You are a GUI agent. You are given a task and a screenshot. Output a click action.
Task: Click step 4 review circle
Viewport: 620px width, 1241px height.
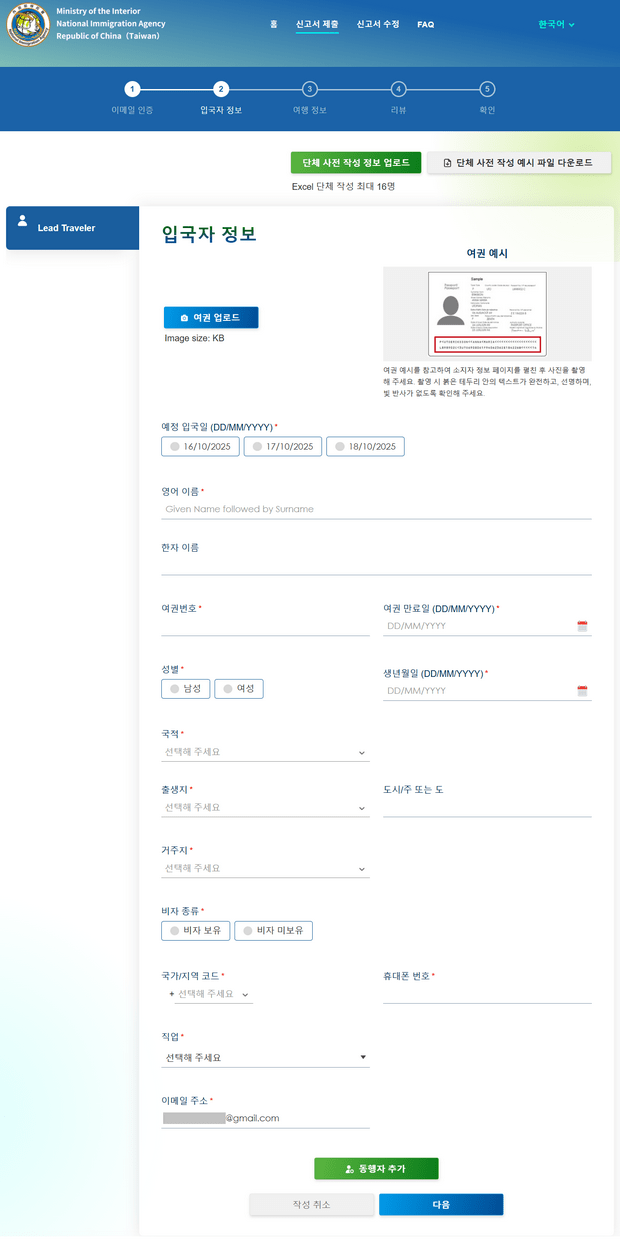(x=398, y=89)
